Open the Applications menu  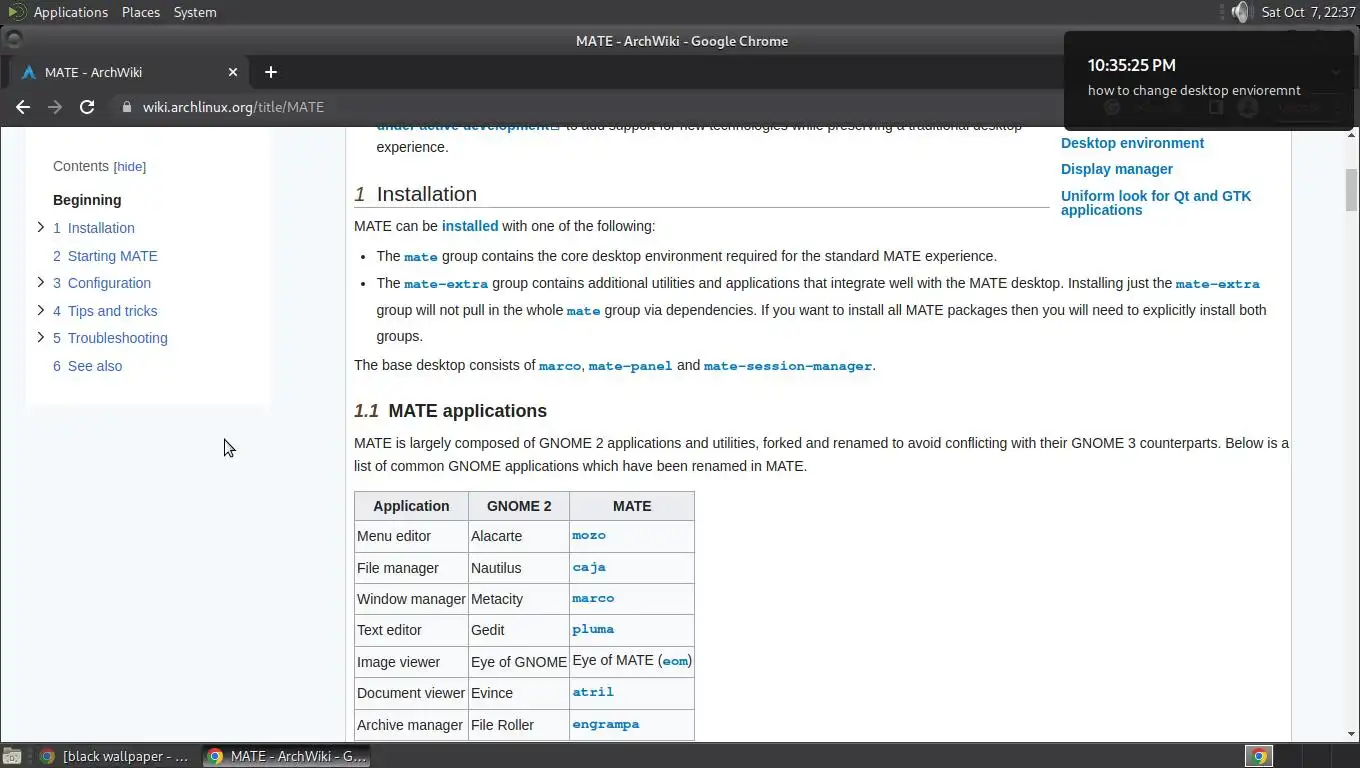point(70,12)
